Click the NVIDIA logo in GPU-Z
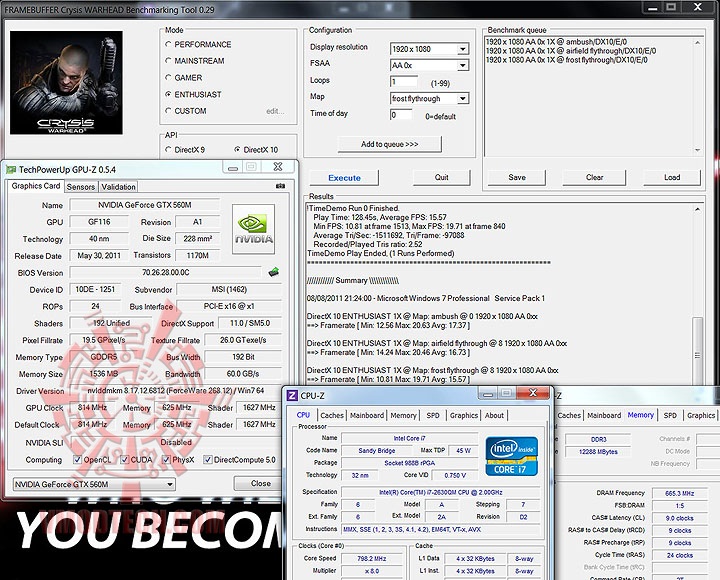 (253, 229)
